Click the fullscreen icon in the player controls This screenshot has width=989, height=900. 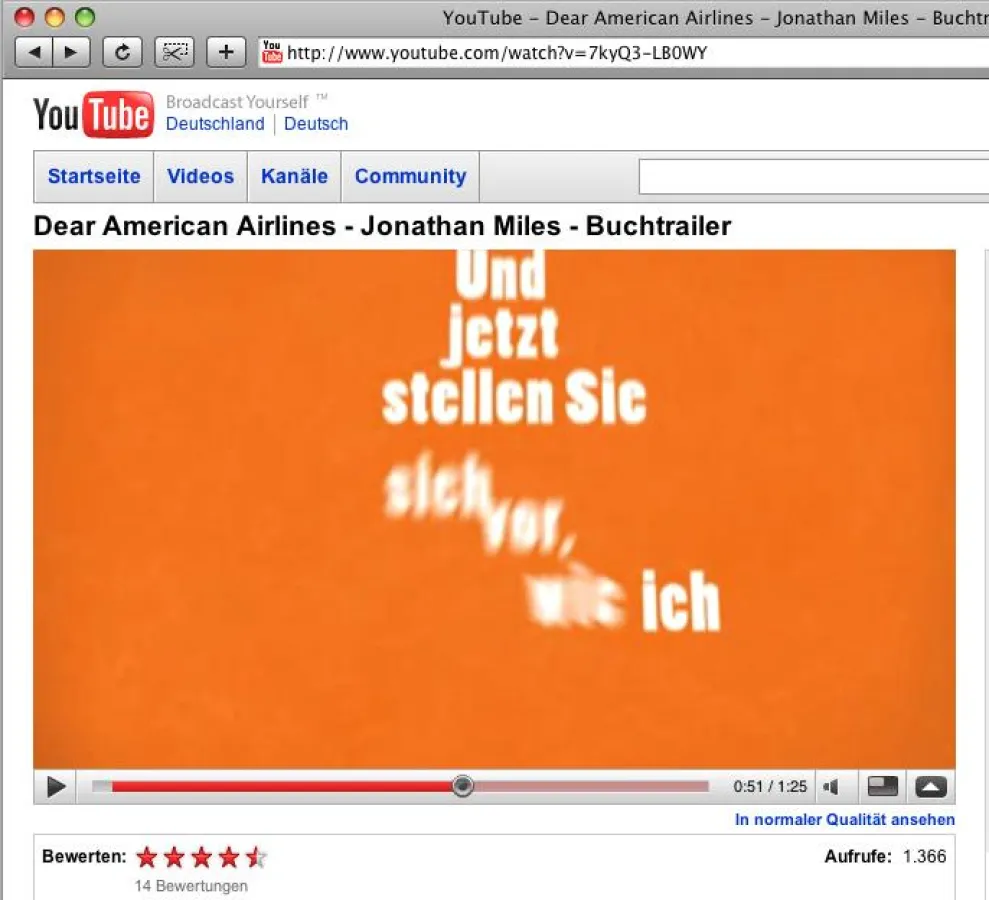(x=930, y=787)
